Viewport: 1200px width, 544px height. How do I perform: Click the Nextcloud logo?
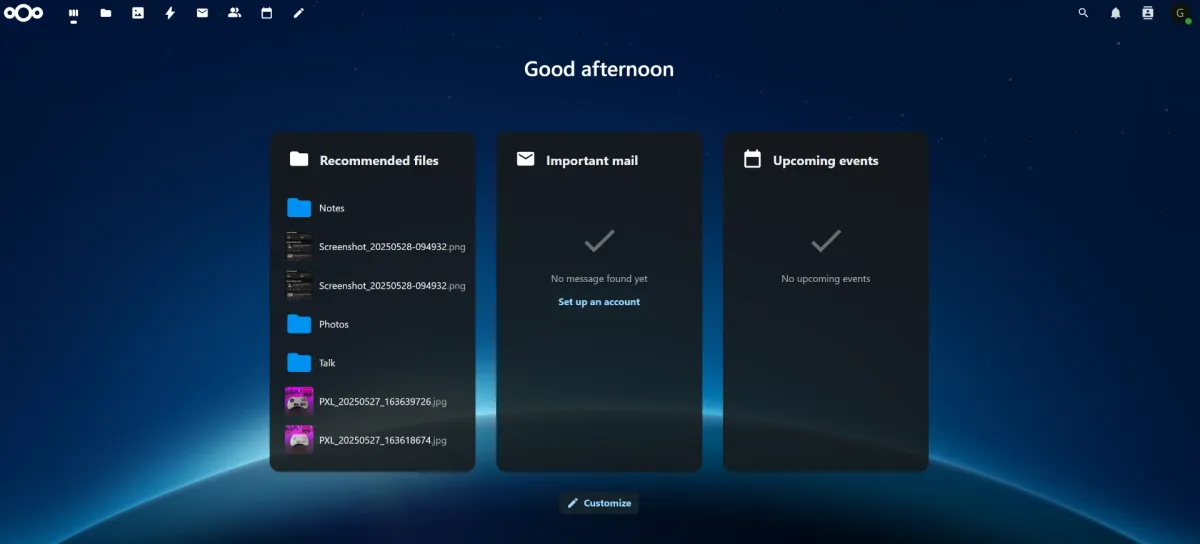[23, 13]
